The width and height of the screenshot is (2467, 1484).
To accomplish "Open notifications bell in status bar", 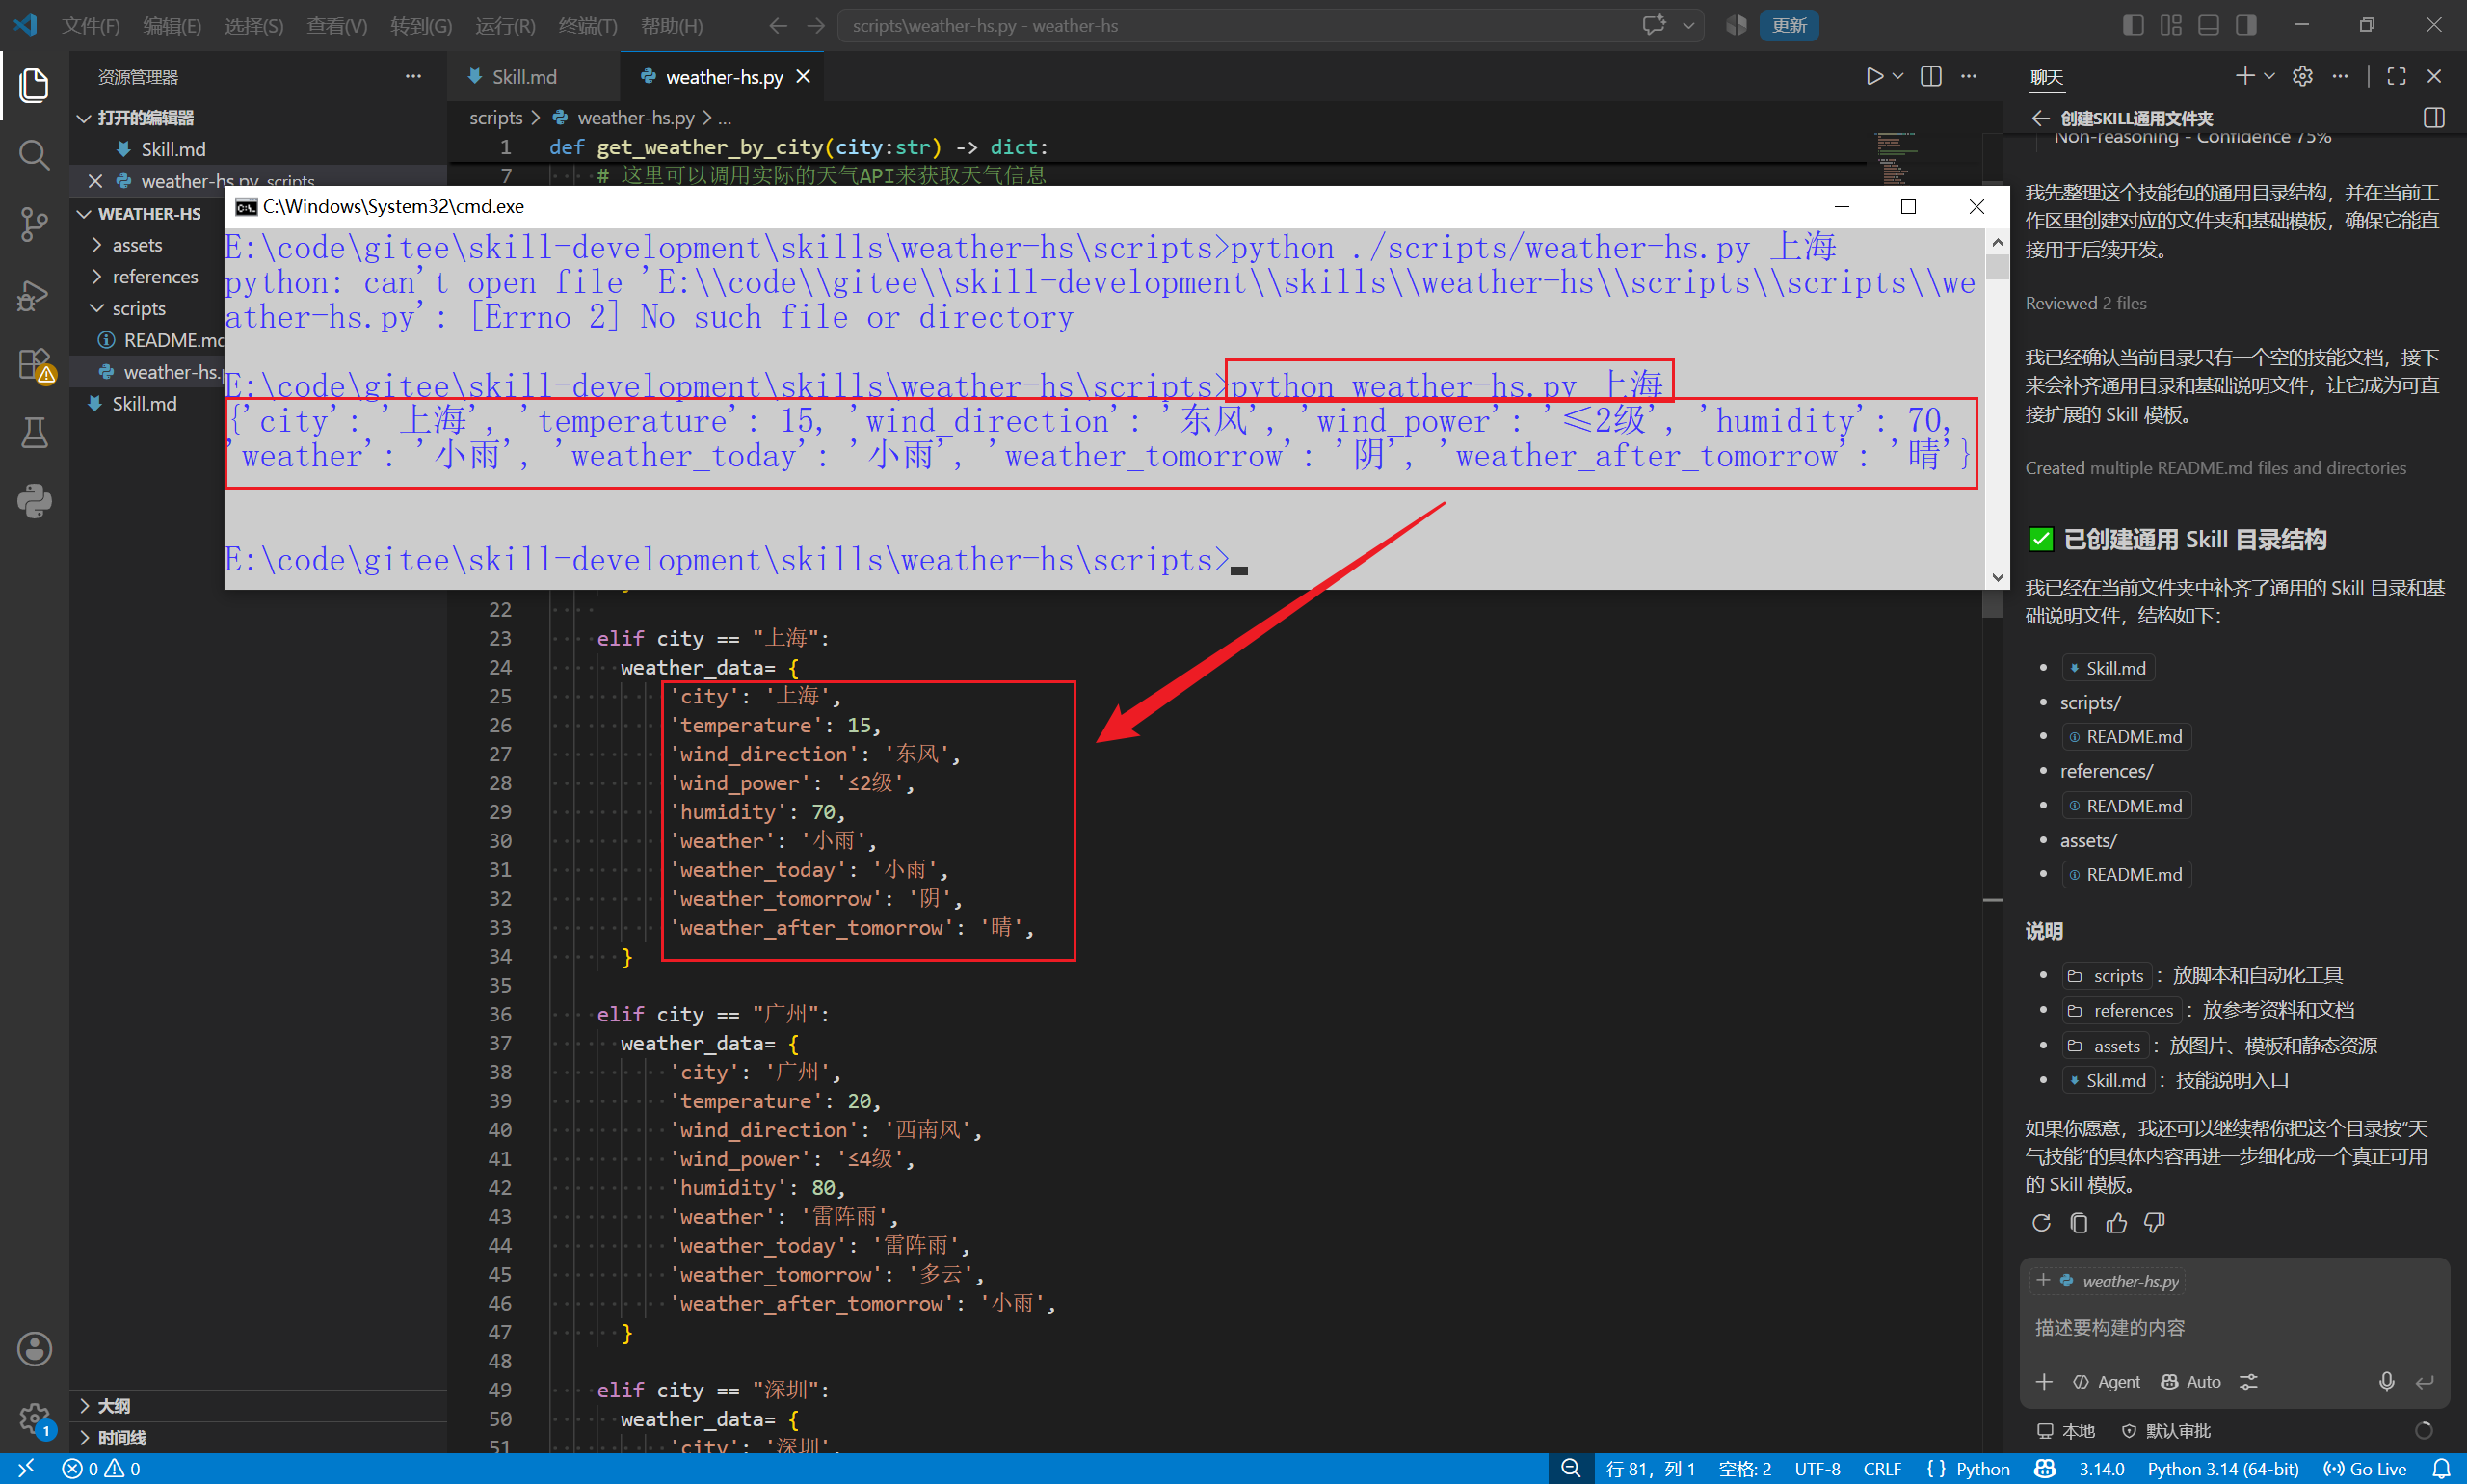I will pos(2442,1468).
